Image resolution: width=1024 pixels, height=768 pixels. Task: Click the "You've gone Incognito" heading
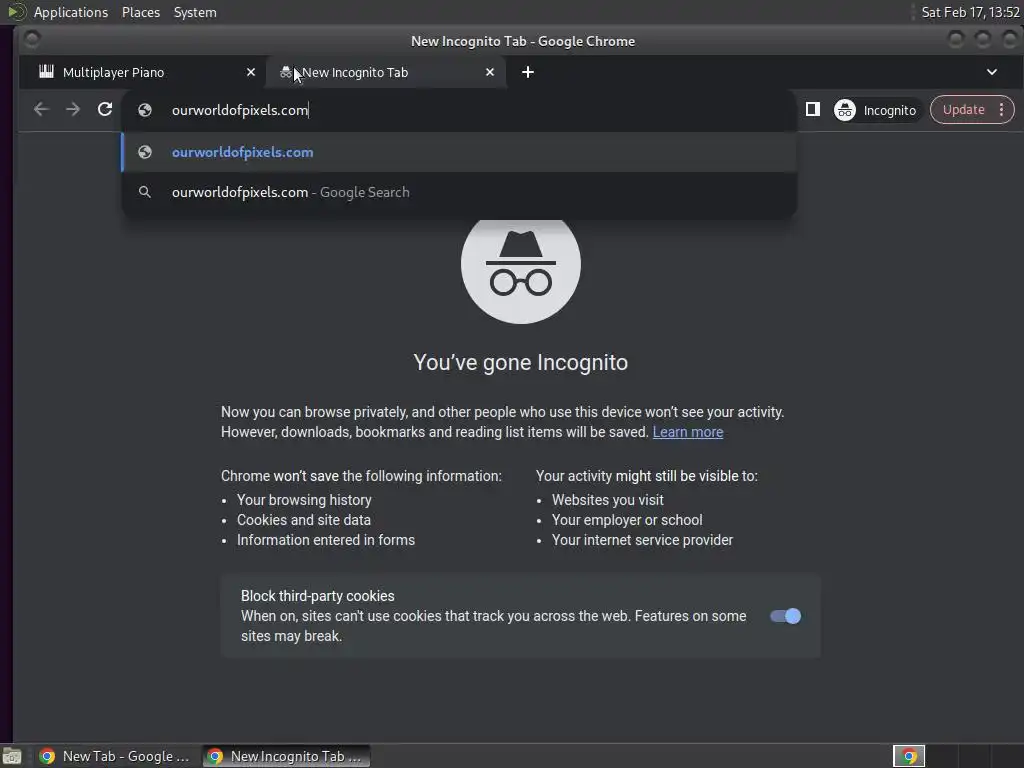pos(520,362)
